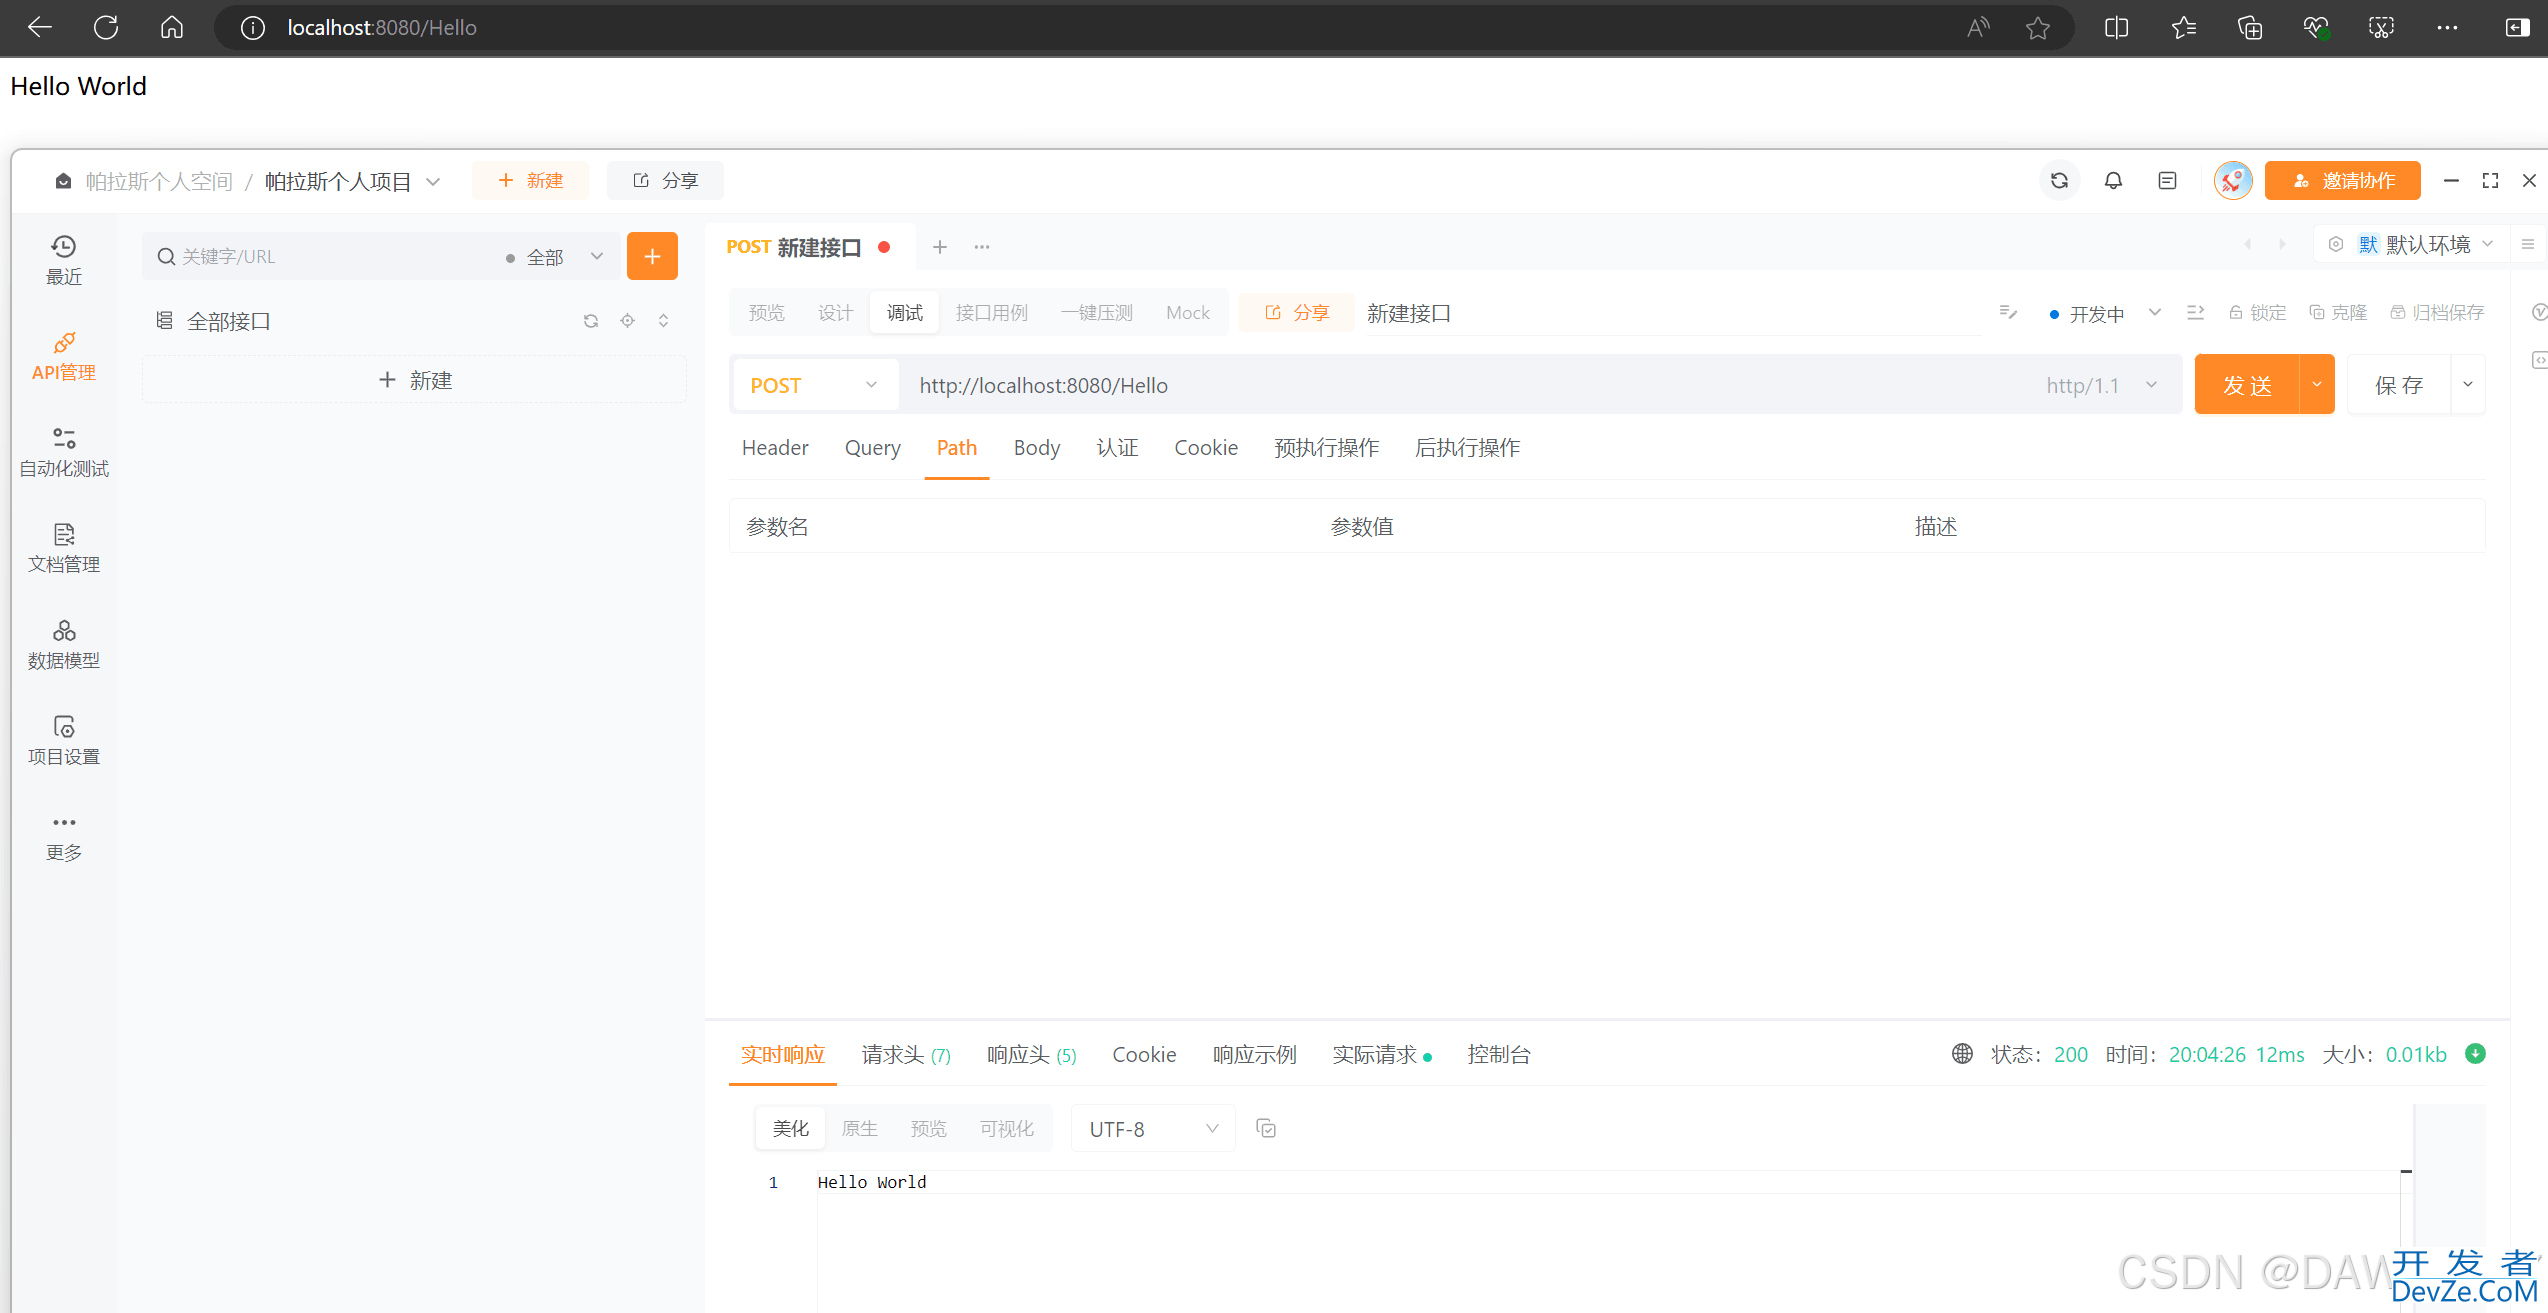Click green download response icon

(x=2475, y=1054)
